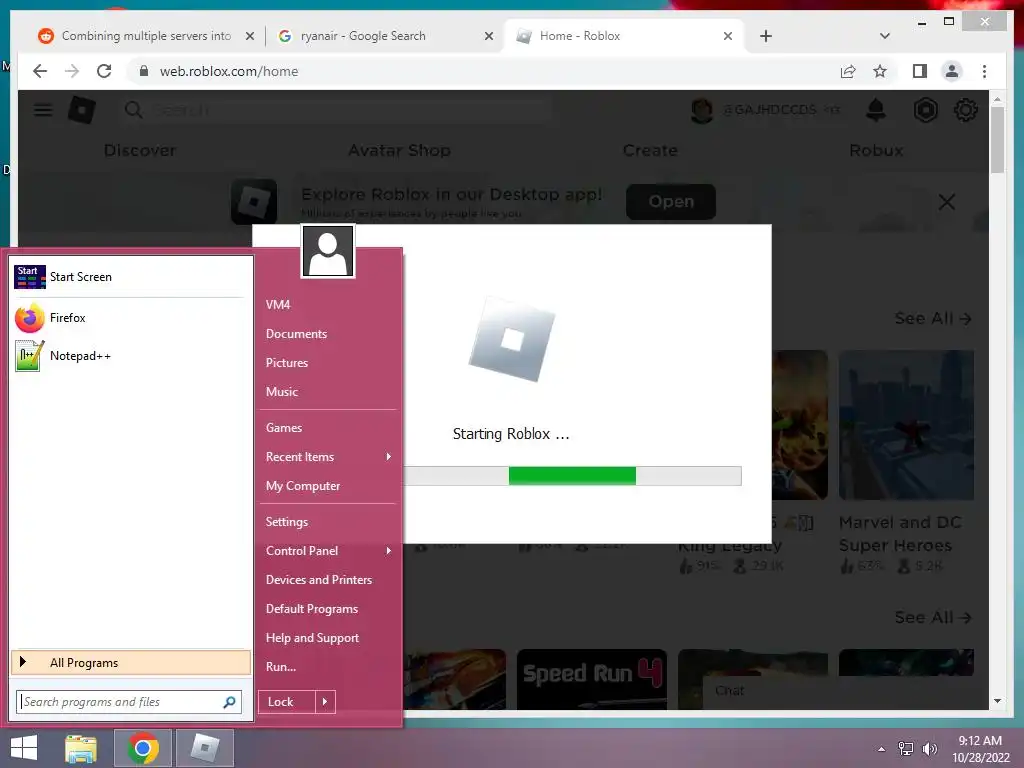Open a new Chrome tab
The width and height of the screenshot is (1024, 768).
point(766,36)
